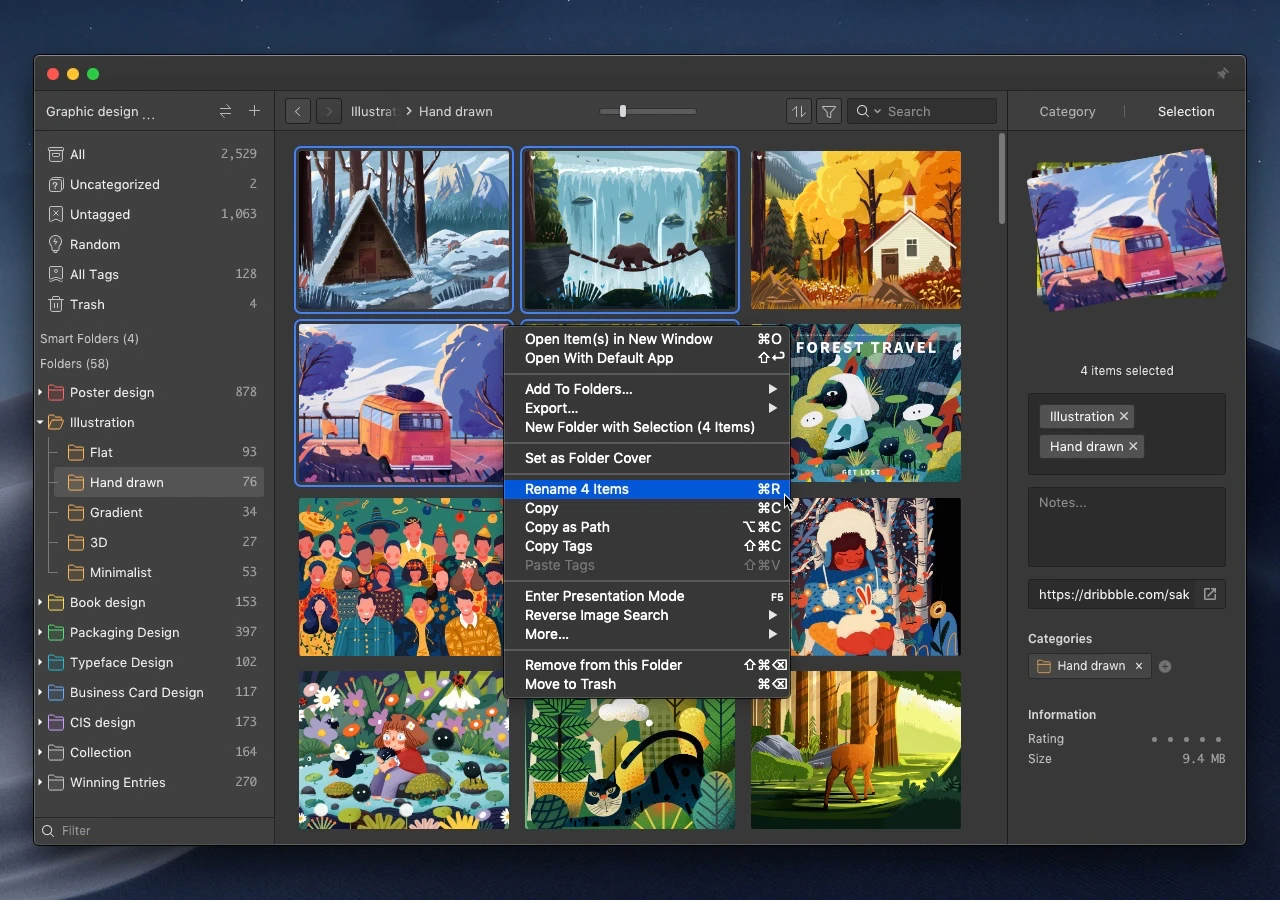Image resolution: width=1280 pixels, height=900 pixels.
Task: Open the filter funnel icon
Action: click(829, 111)
